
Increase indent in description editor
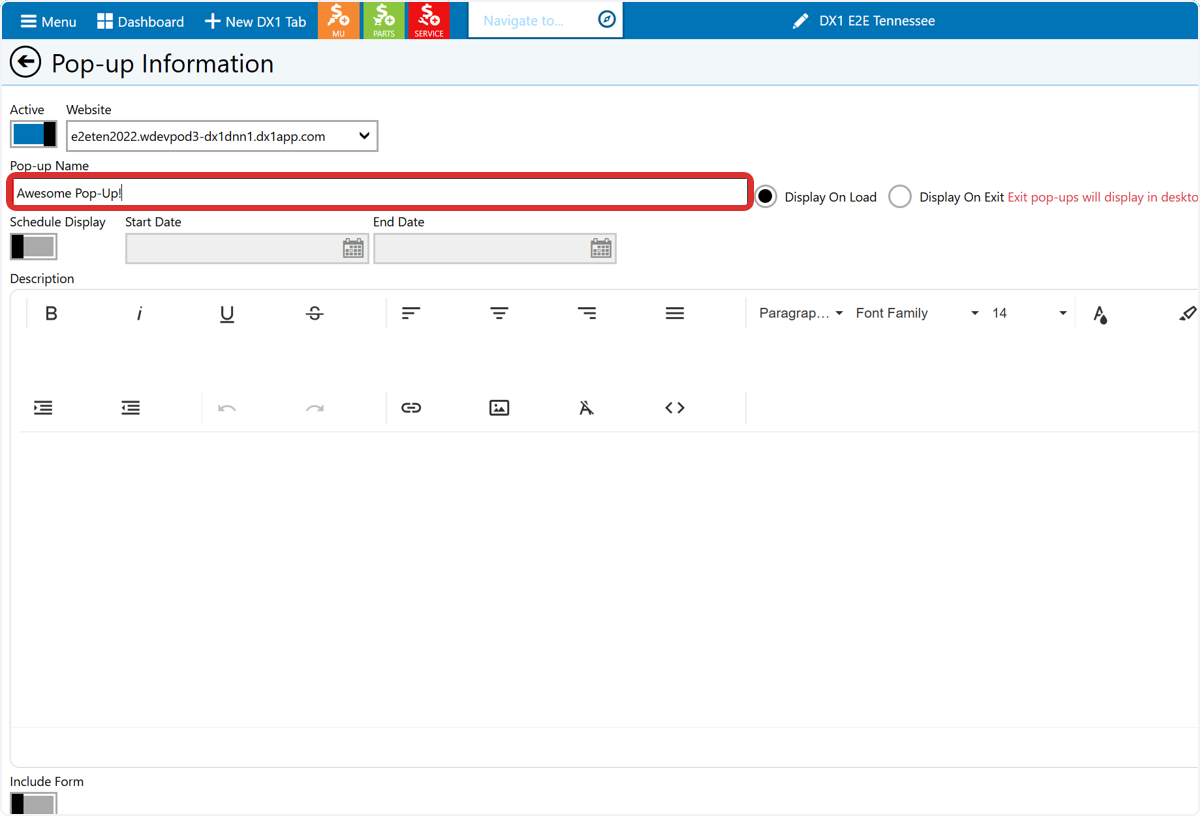(x=43, y=408)
